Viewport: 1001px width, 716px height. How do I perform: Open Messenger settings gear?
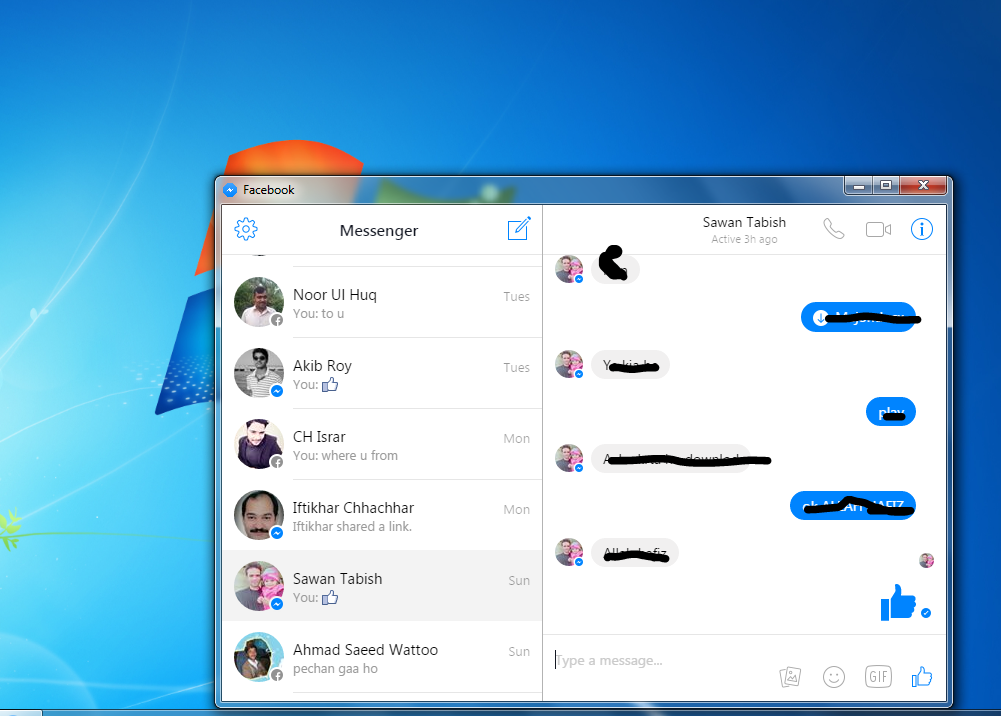246,228
